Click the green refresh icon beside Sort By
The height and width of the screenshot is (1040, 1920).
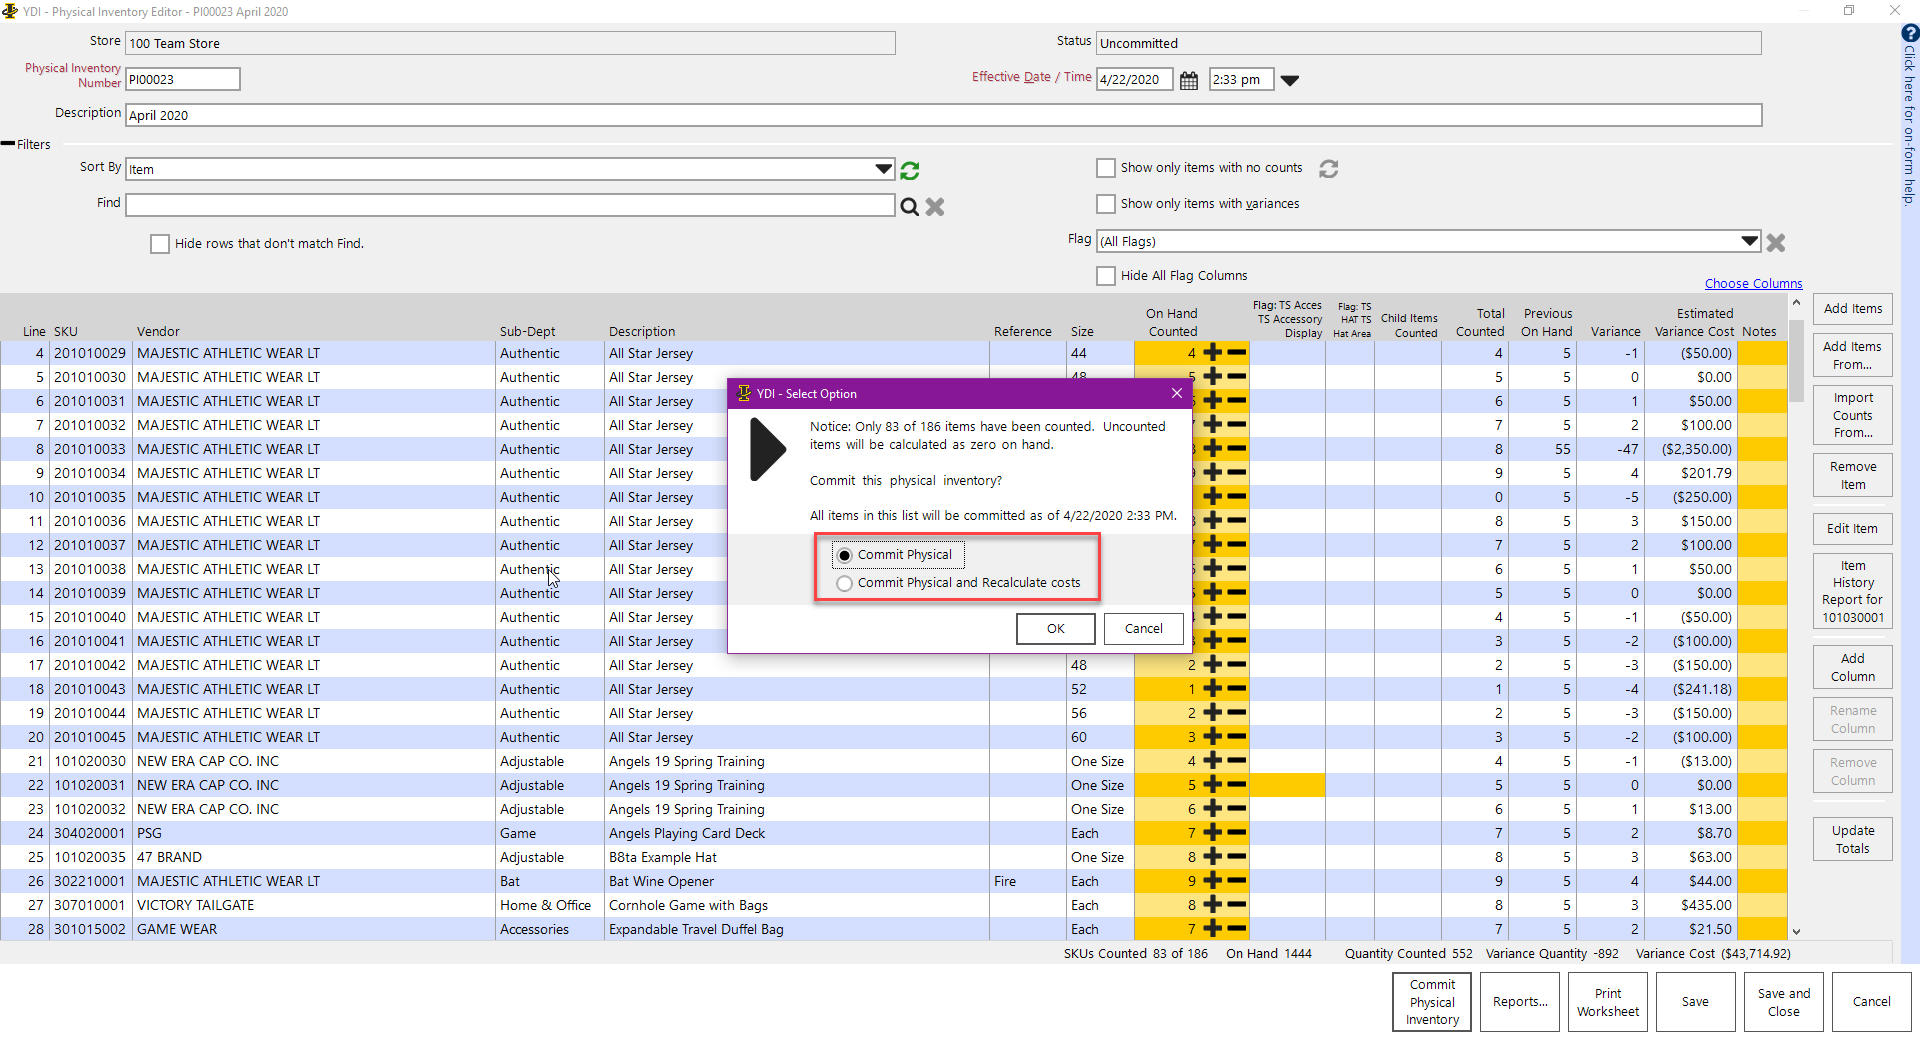click(x=909, y=171)
